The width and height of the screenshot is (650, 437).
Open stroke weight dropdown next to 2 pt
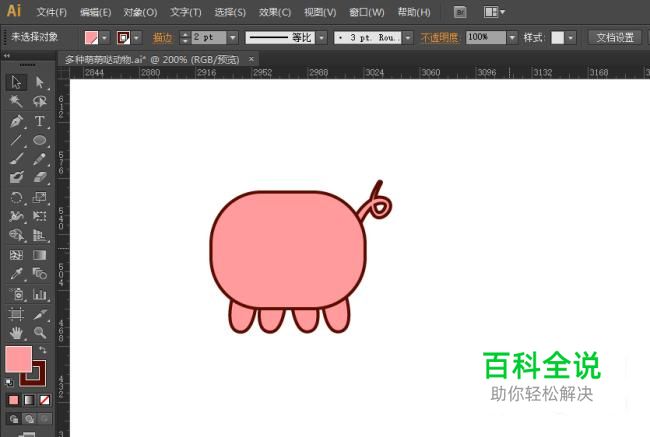[233, 38]
